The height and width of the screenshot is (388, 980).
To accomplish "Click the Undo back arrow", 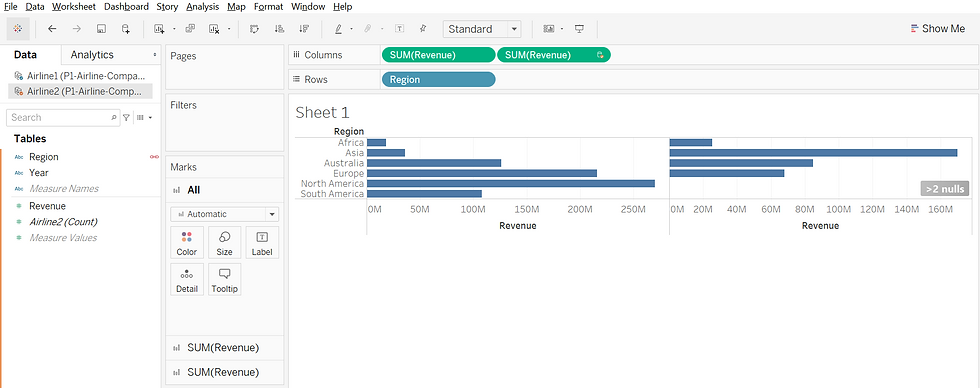I will coord(52,29).
